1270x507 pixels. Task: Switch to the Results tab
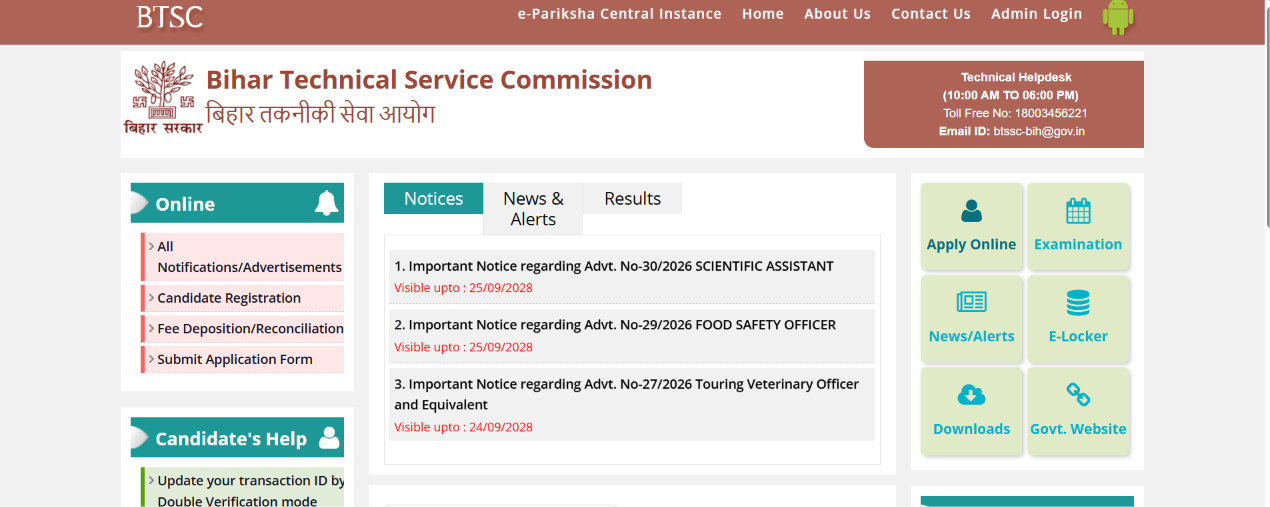click(632, 198)
